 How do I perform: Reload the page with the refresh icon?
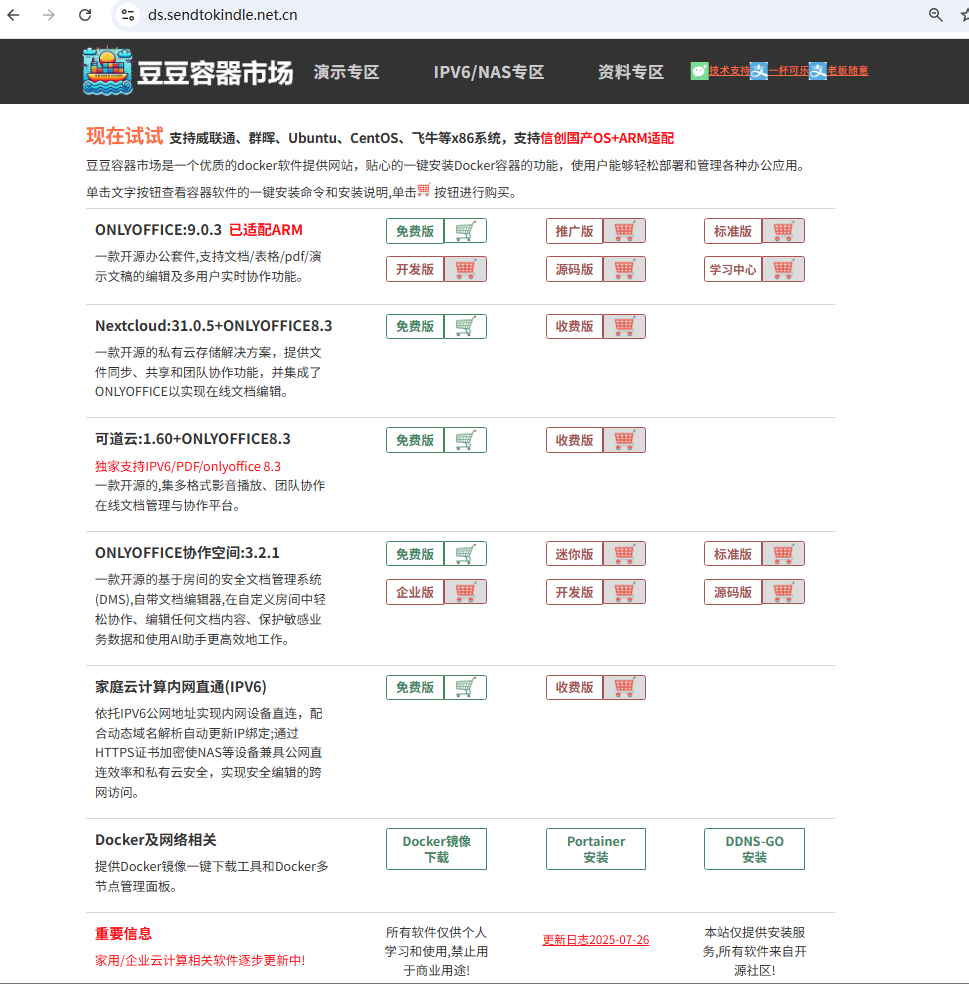pos(85,15)
